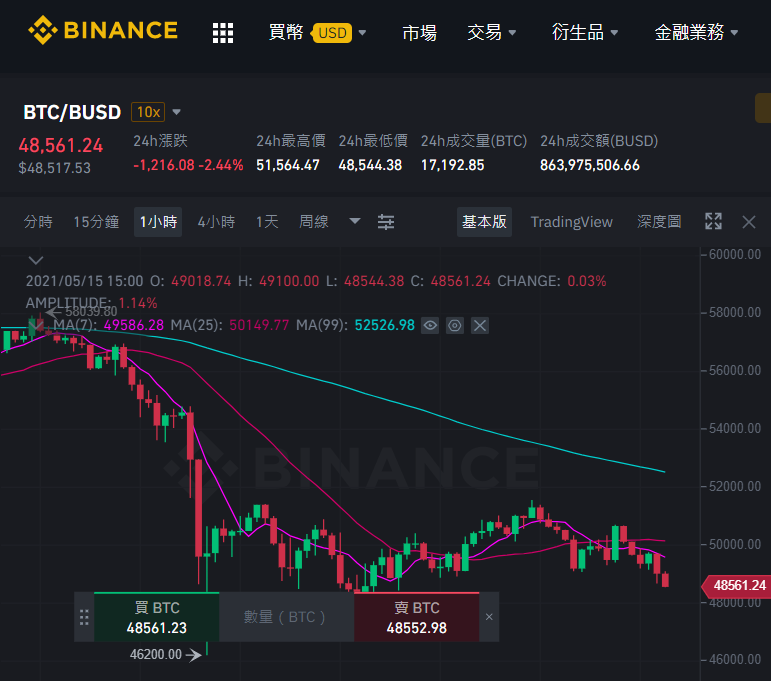Click the BTC quantity input field
This screenshot has height=681, width=771.
pyautogui.click(x=287, y=617)
